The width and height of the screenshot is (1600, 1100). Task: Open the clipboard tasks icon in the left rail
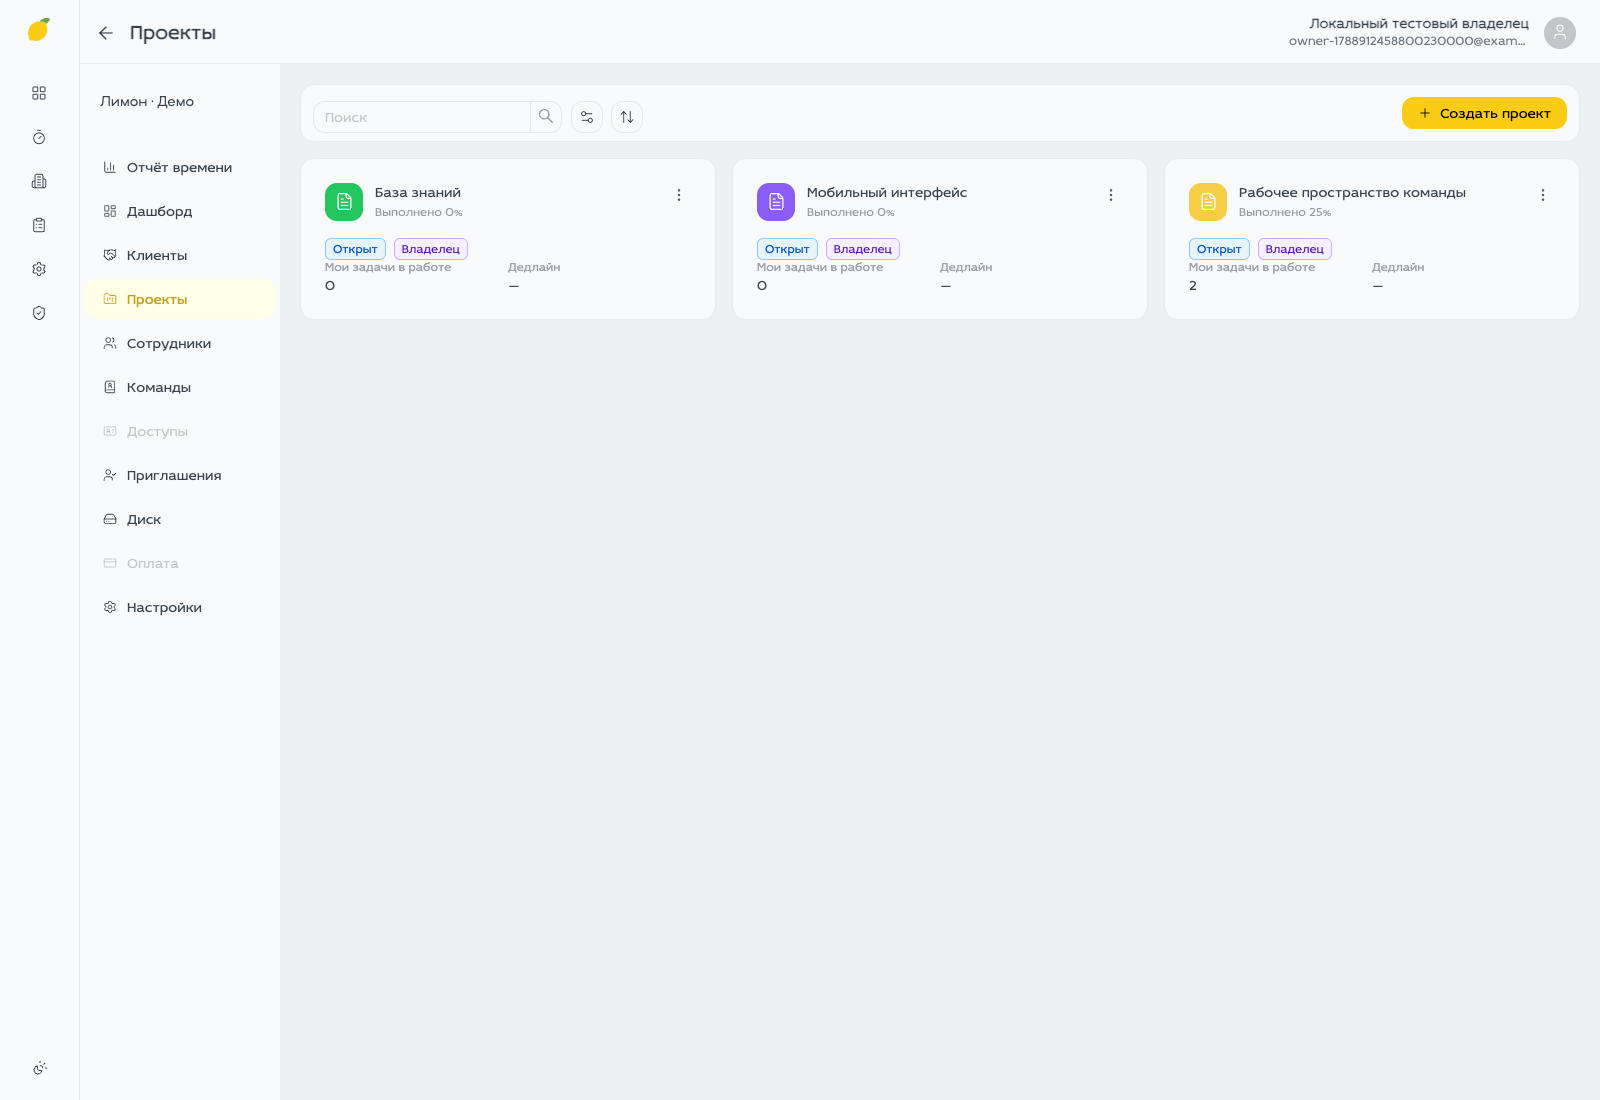pyautogui.click(x=39, y=225)
